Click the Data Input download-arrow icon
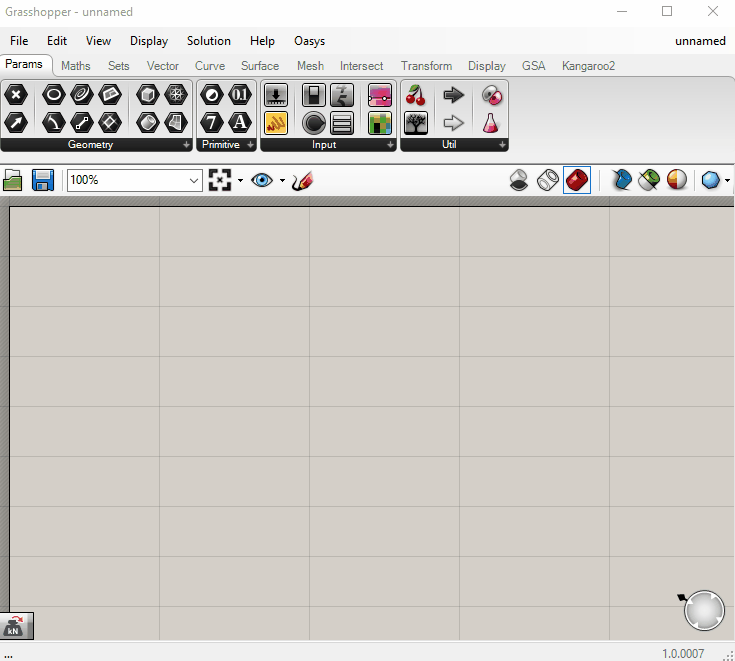 (x=276, y=95)
